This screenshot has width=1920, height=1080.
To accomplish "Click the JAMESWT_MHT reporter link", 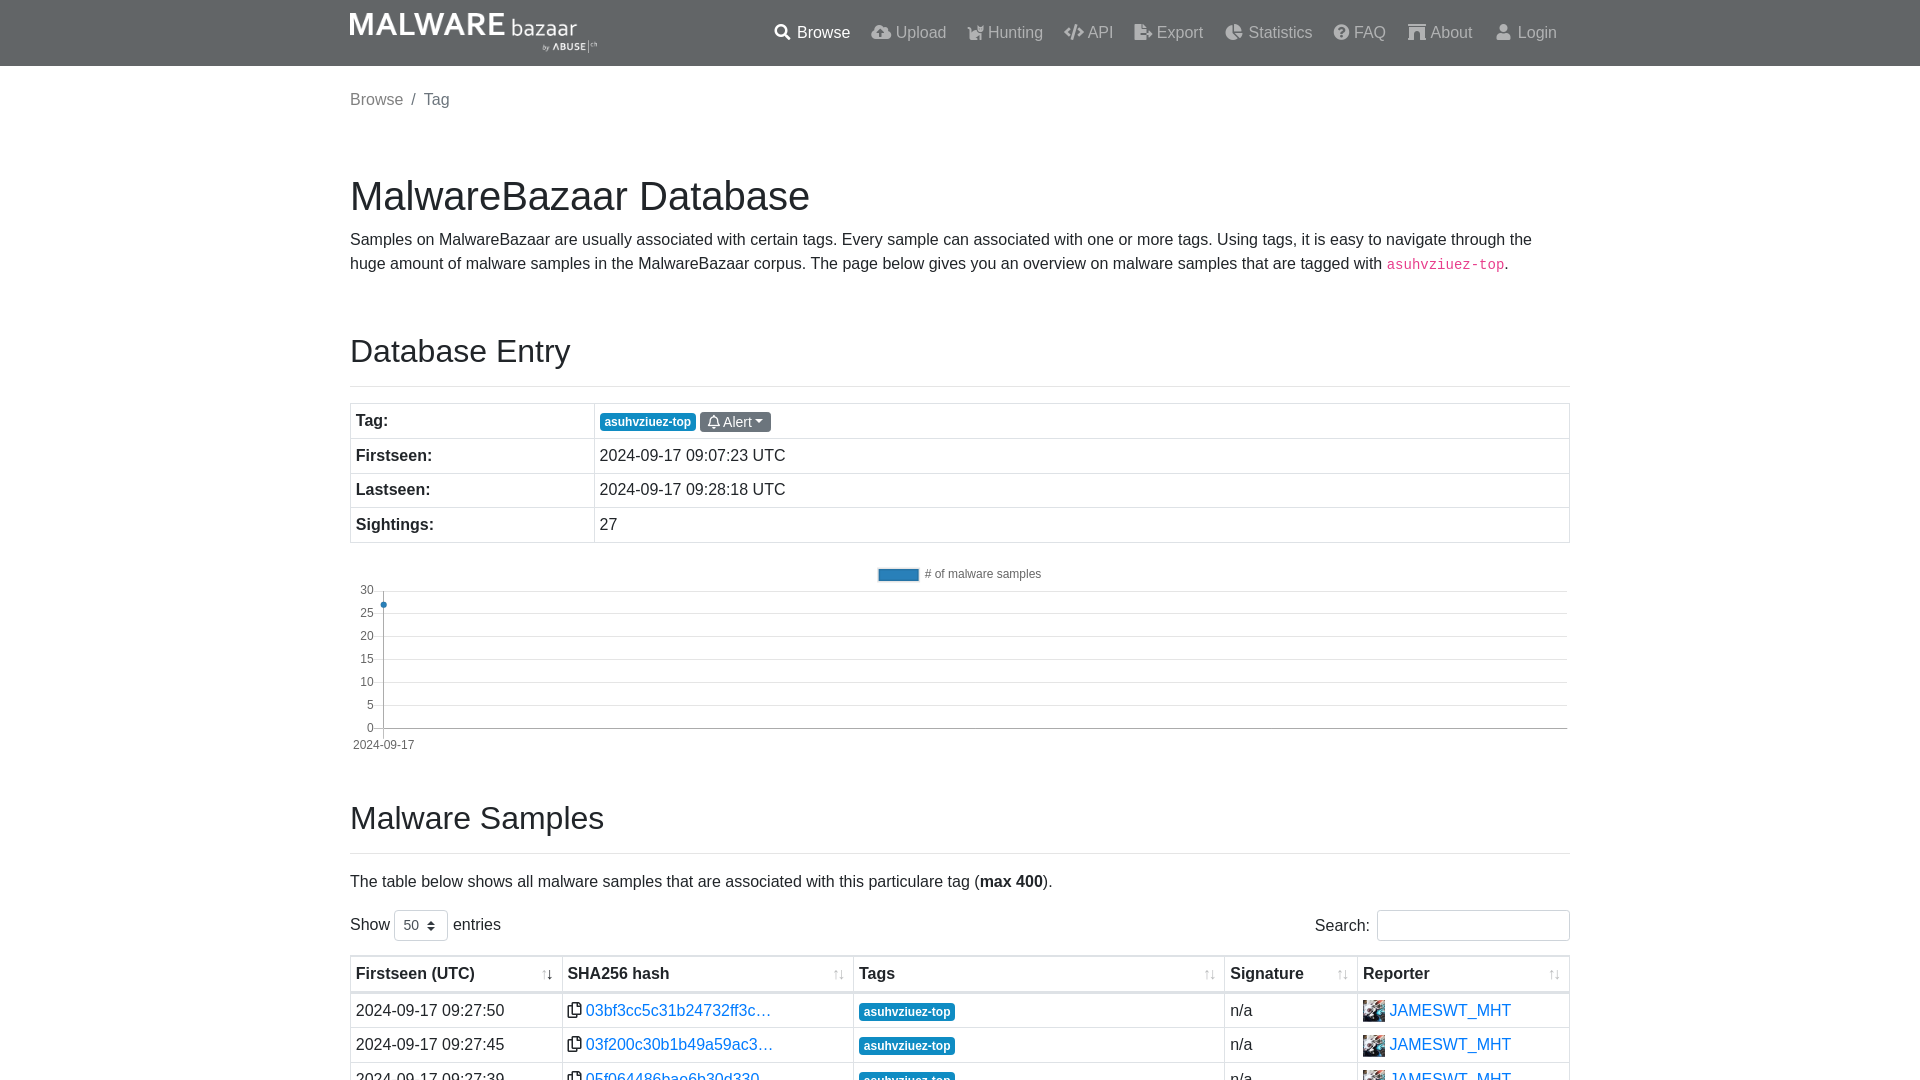I will [x=1449, y=1010].
